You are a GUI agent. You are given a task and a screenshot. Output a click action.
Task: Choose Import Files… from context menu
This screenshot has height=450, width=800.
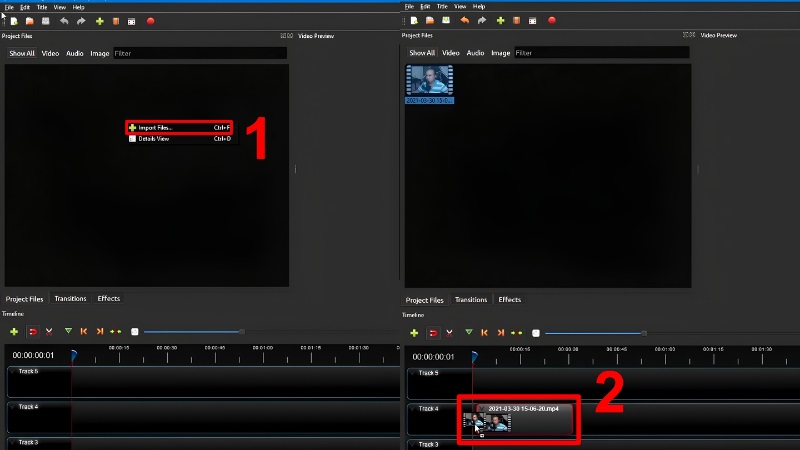point(179,128)
